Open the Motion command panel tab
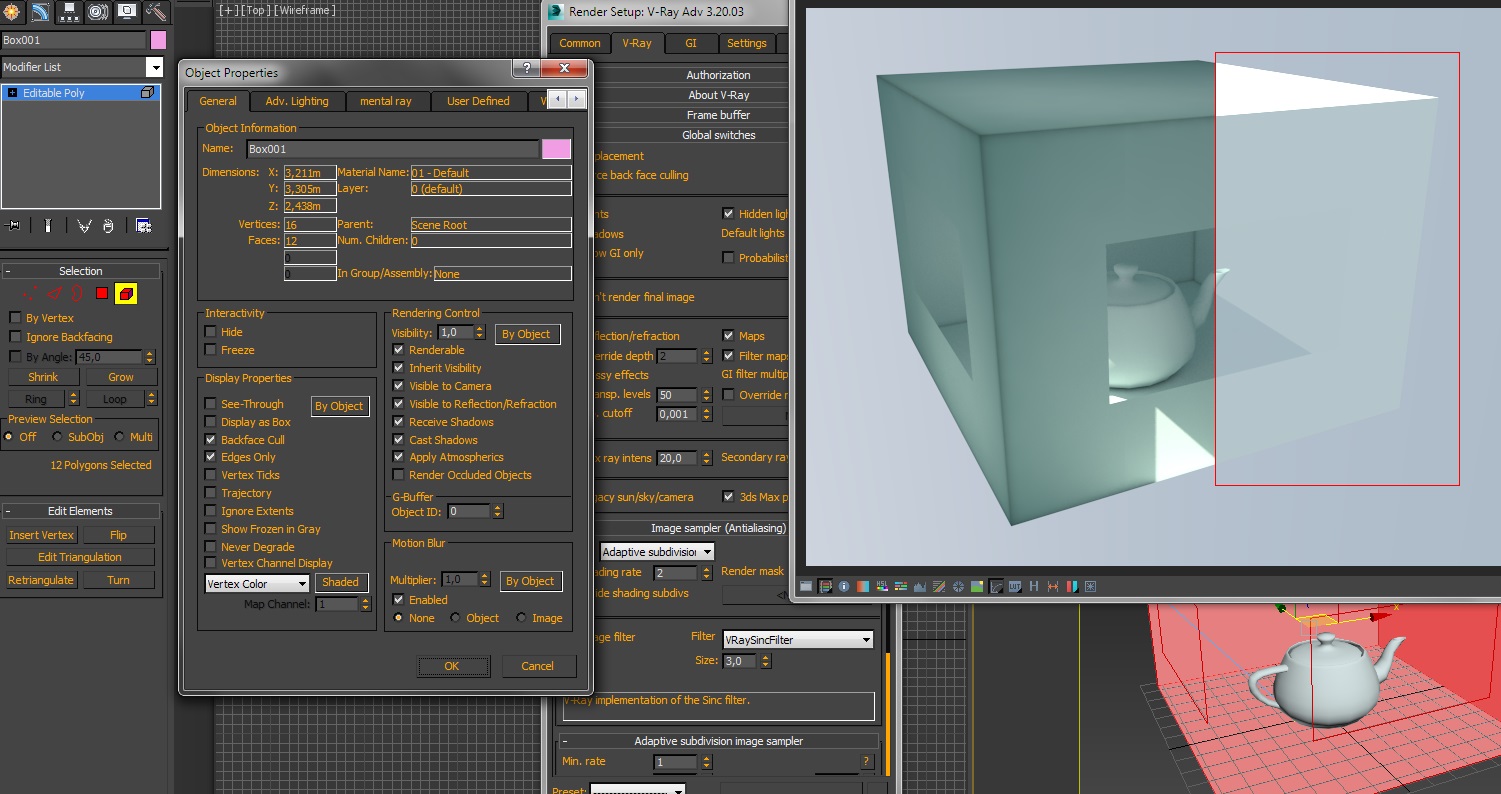The height and width of the screenshot is (794, 1501). point(98,12)
